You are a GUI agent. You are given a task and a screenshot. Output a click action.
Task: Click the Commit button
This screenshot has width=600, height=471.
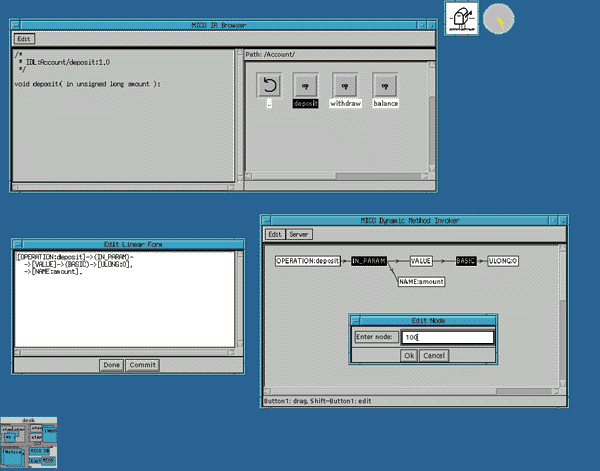(x=142, y=365)
